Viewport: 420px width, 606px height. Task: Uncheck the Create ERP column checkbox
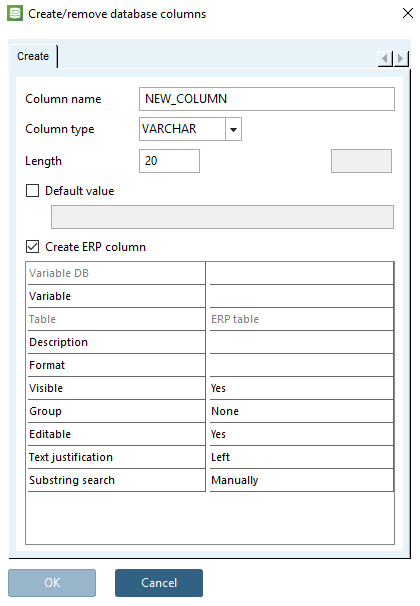coord(32,247)
